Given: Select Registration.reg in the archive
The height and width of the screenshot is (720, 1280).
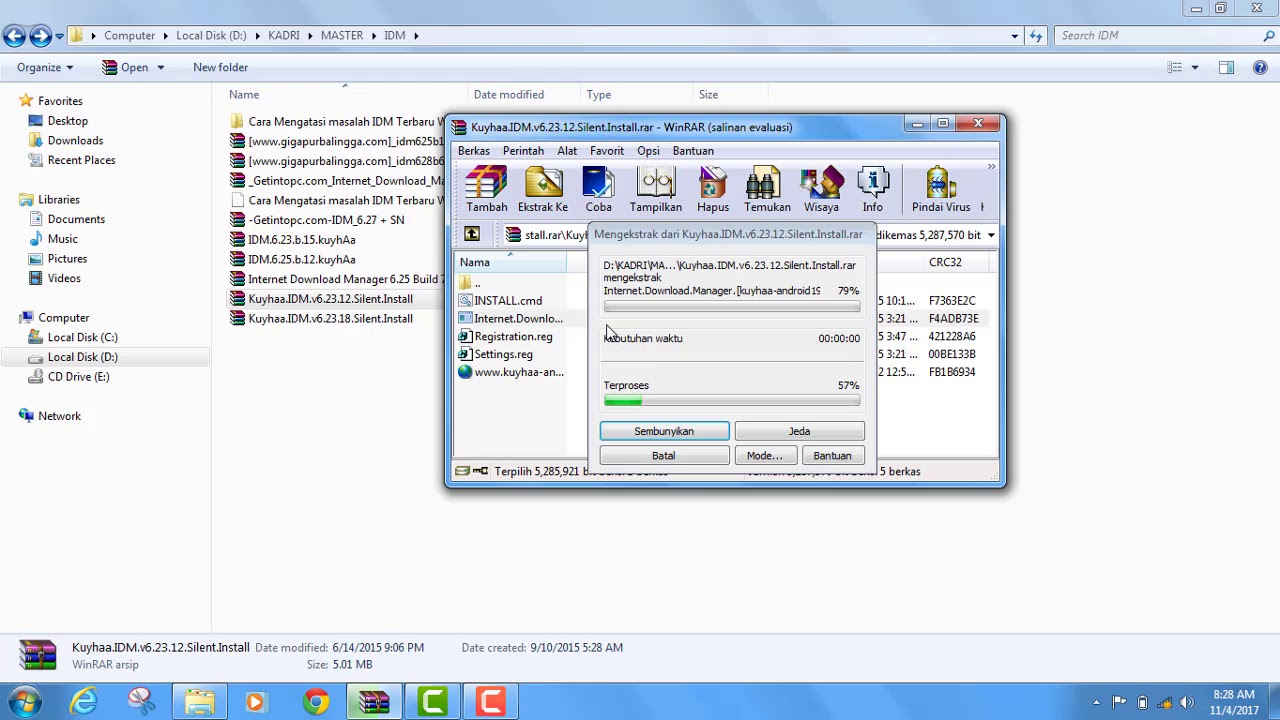Looking at the screenshot, I should pyautogui.click(x=513, y=337).
